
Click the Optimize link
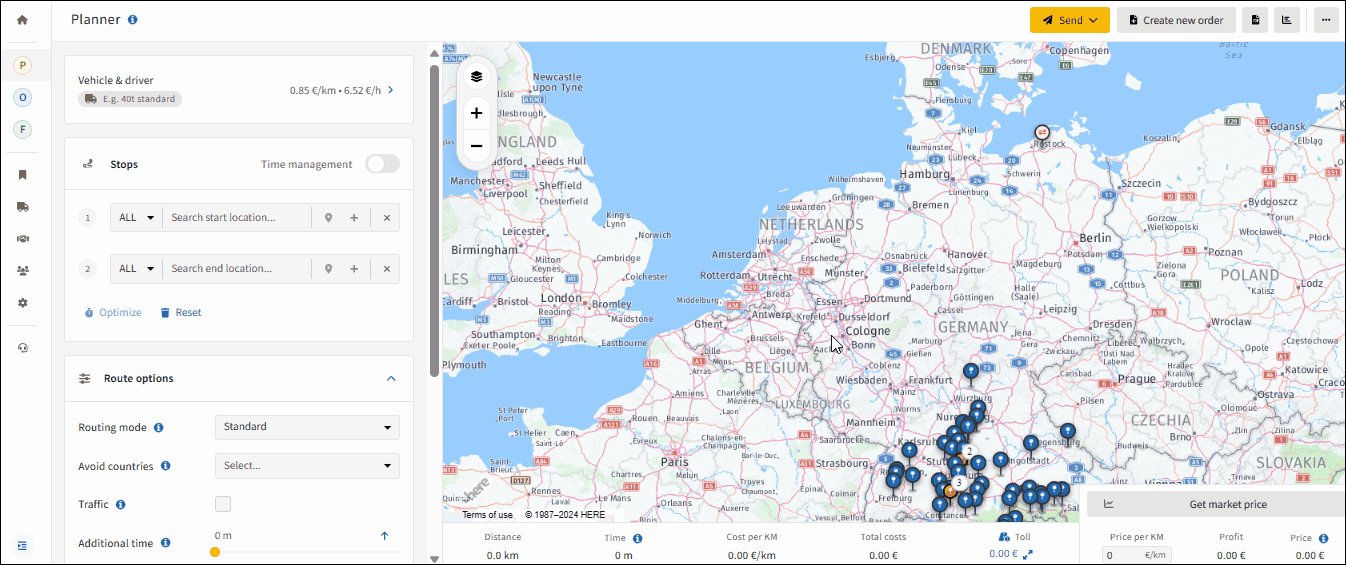112,313
